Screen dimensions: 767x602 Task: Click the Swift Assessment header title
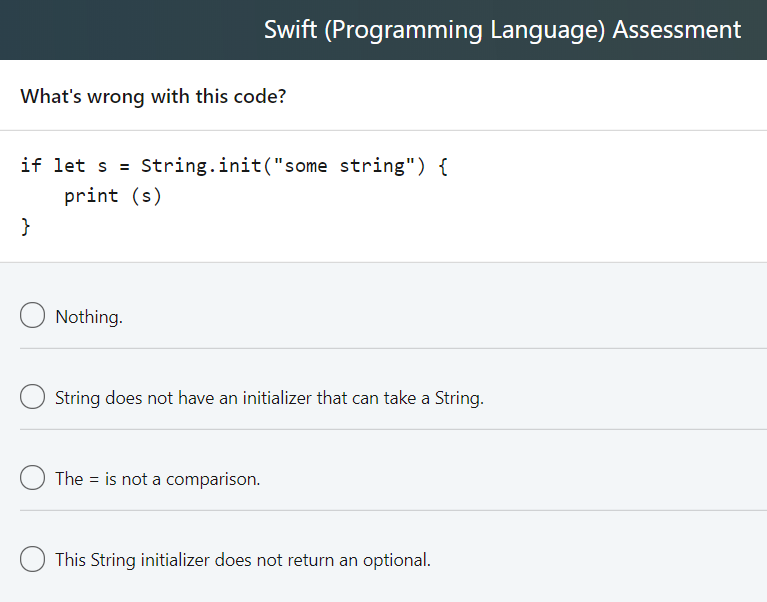(502, 30)
